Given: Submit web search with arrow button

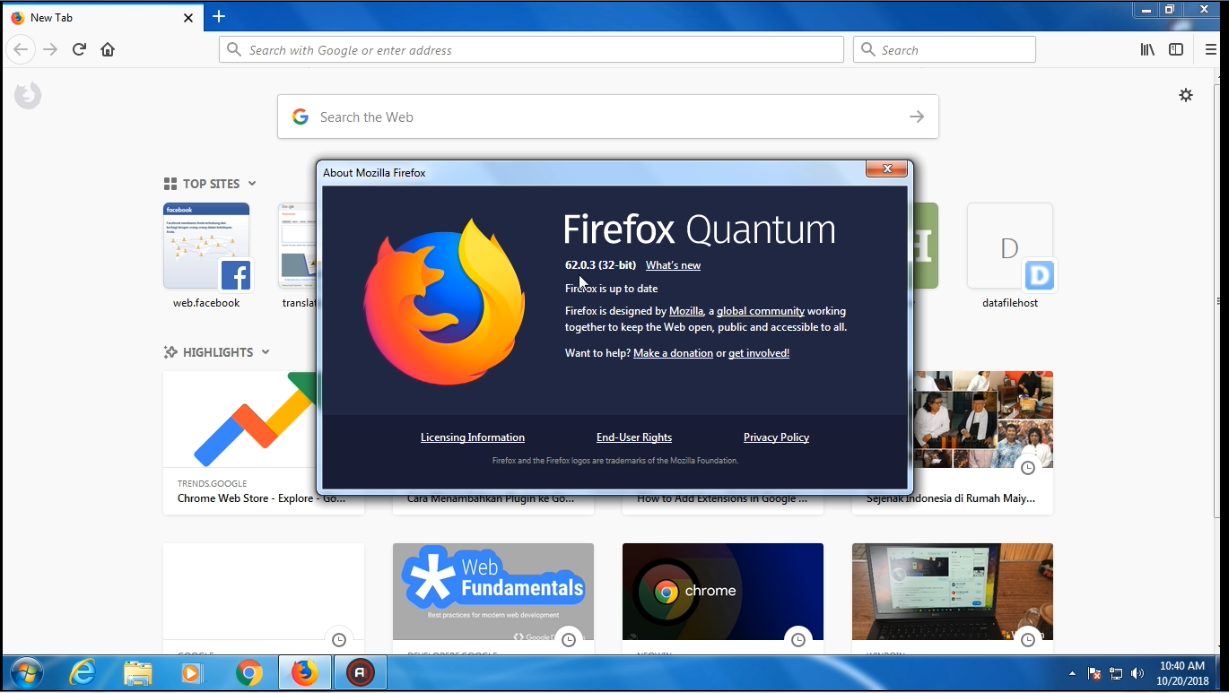Looking at the screenshot, I should click(x=916, y=117).
